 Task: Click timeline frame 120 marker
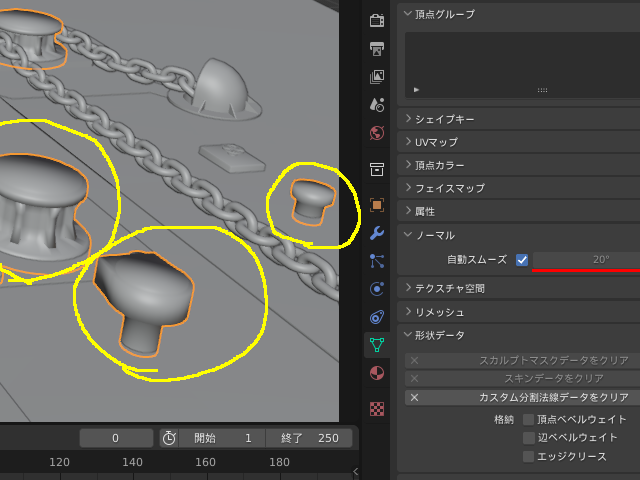point(59,462)
